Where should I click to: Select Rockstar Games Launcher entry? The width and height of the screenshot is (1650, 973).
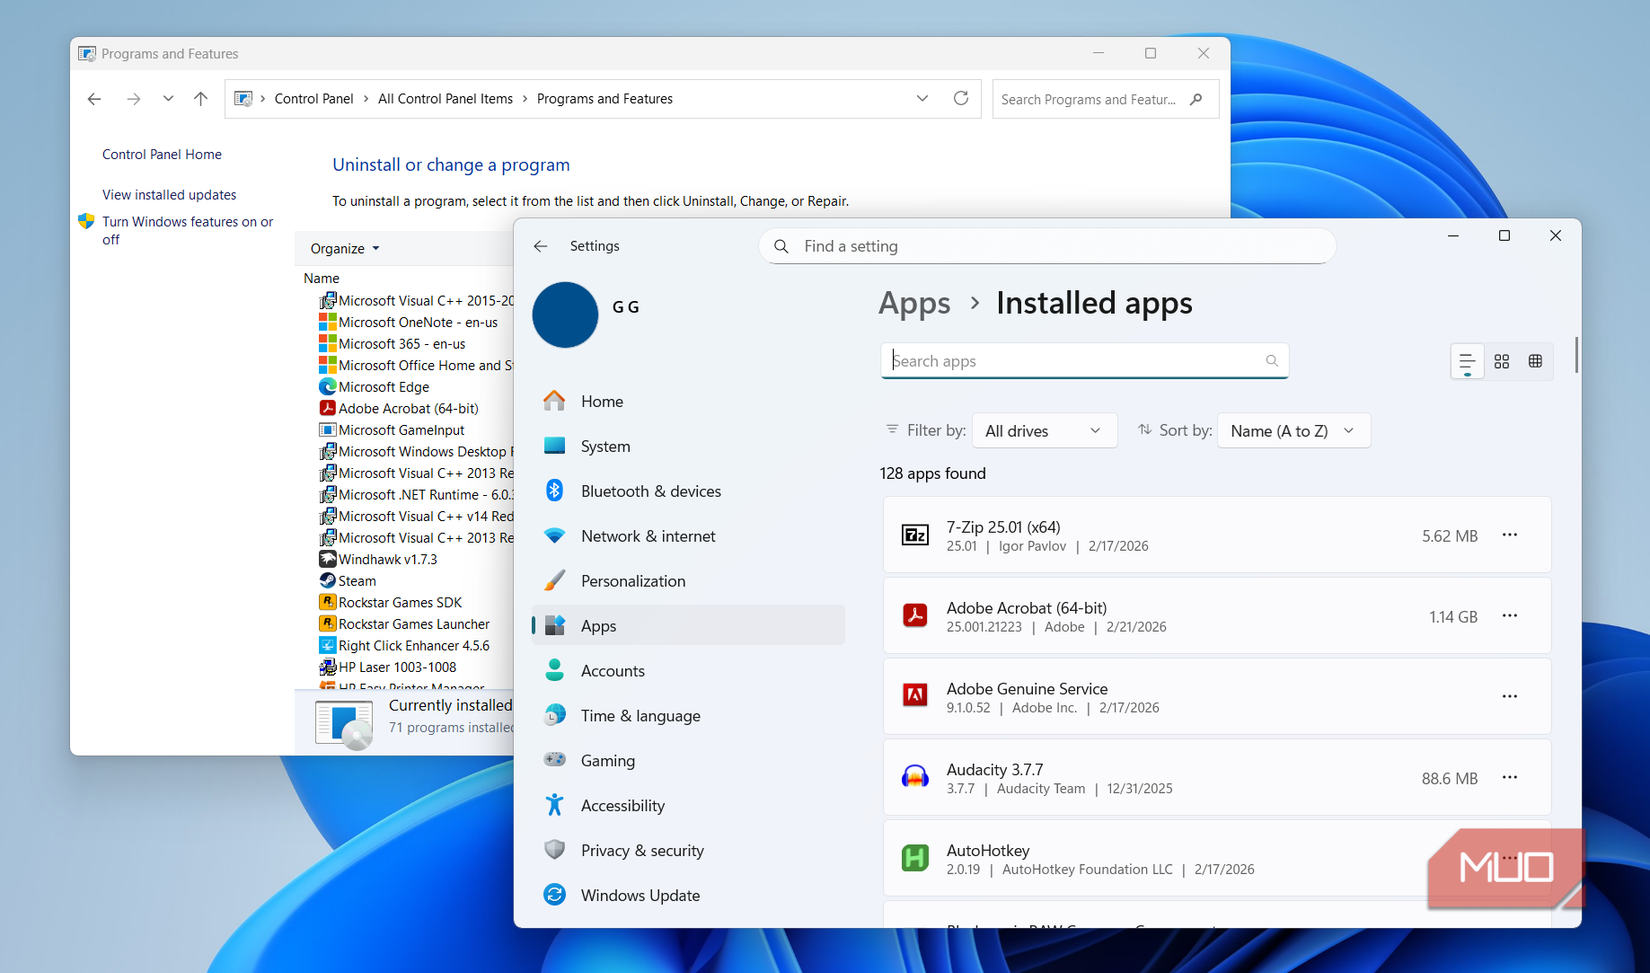pos(404,624)
